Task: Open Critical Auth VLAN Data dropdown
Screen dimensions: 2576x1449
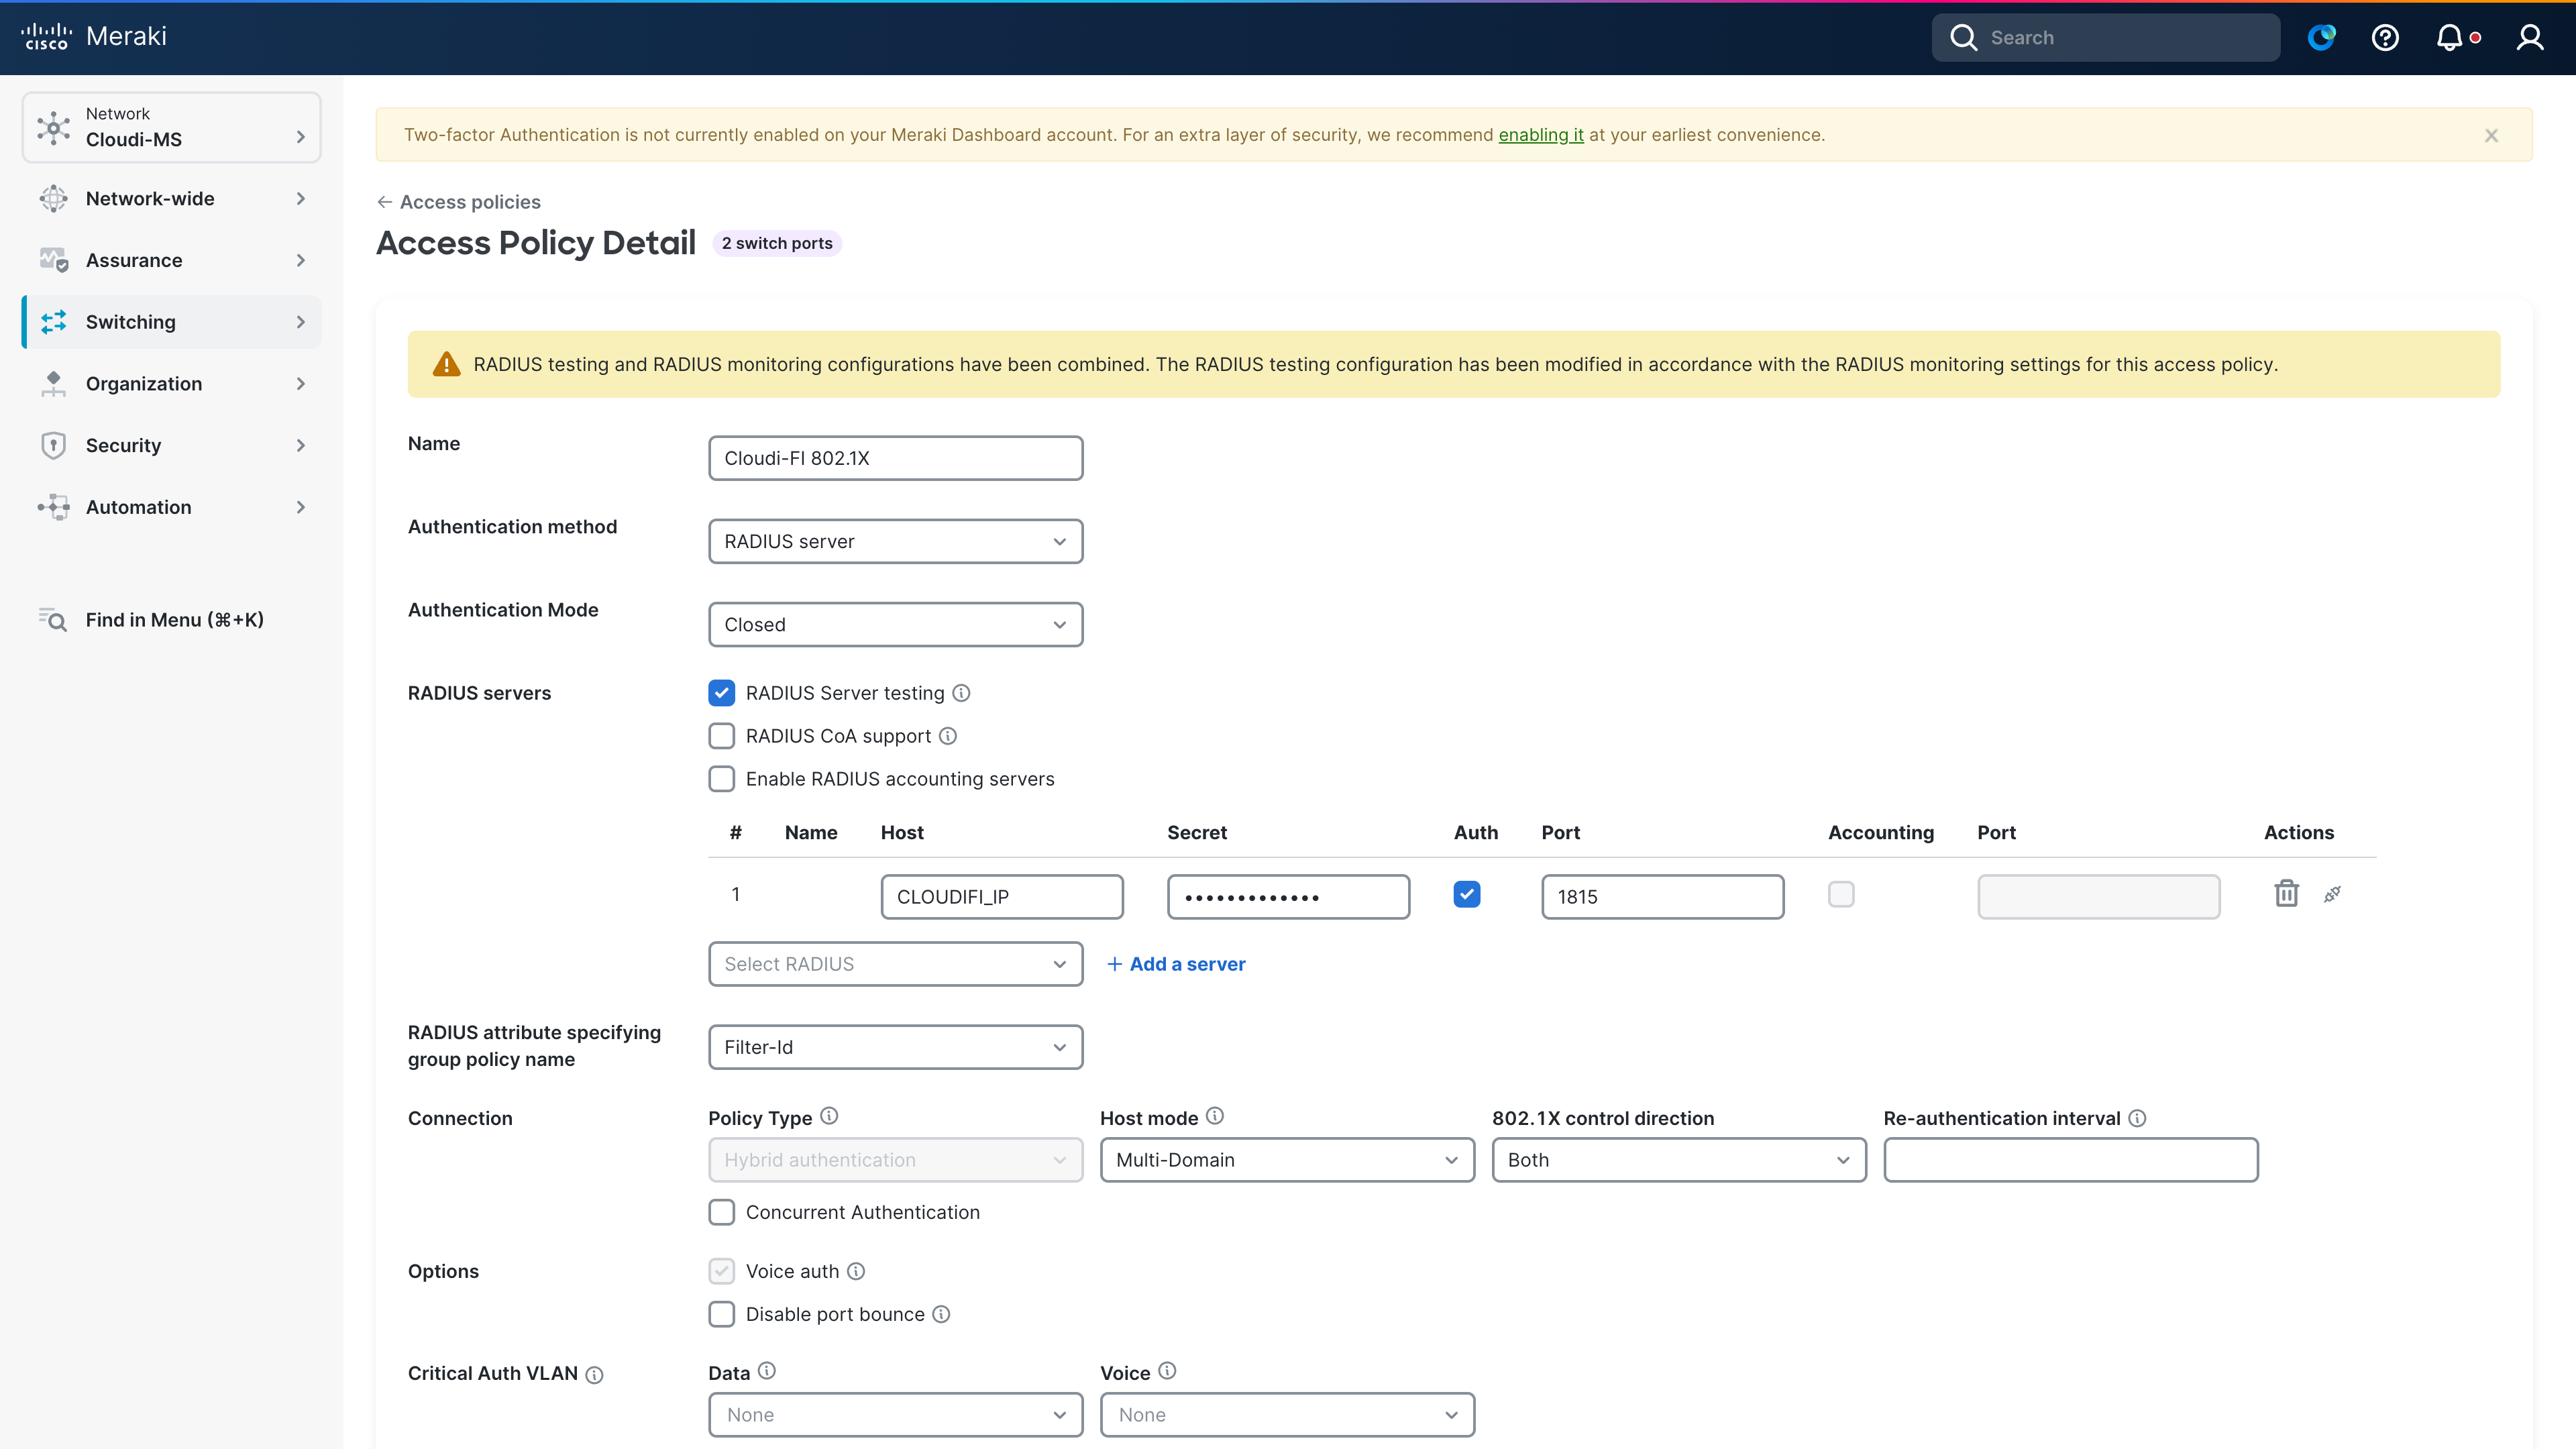Action: [896, 1415]
